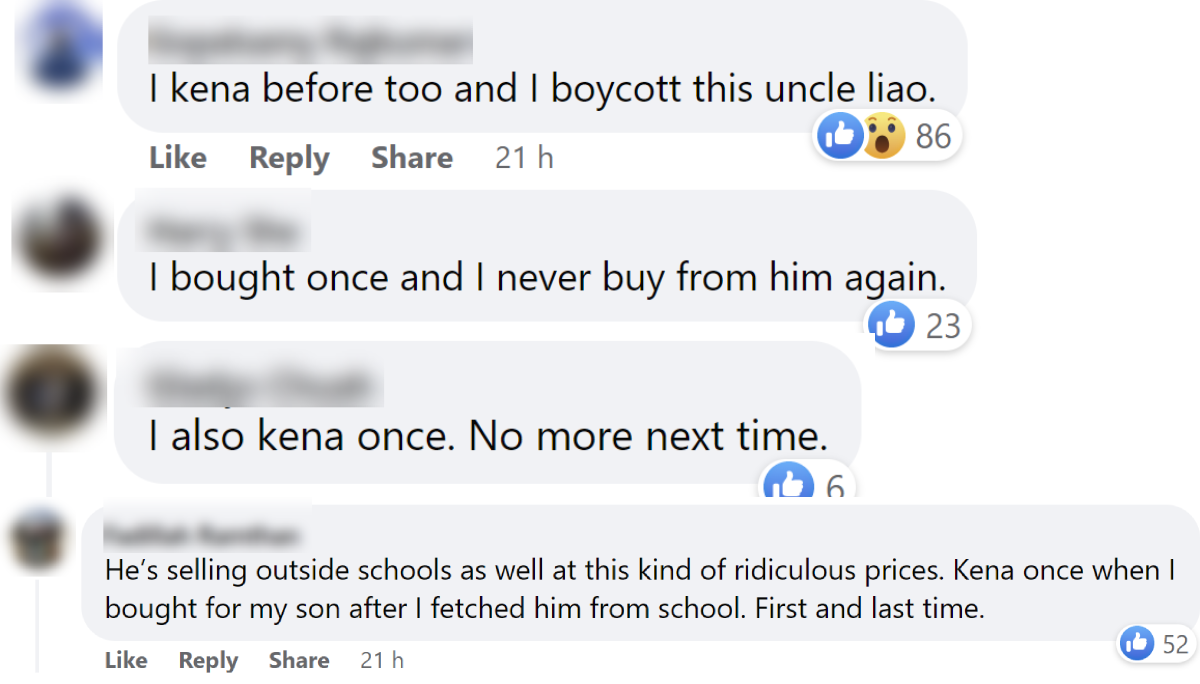
Task: Reply to the "boycott this uncle" comment
Action: 289,158
